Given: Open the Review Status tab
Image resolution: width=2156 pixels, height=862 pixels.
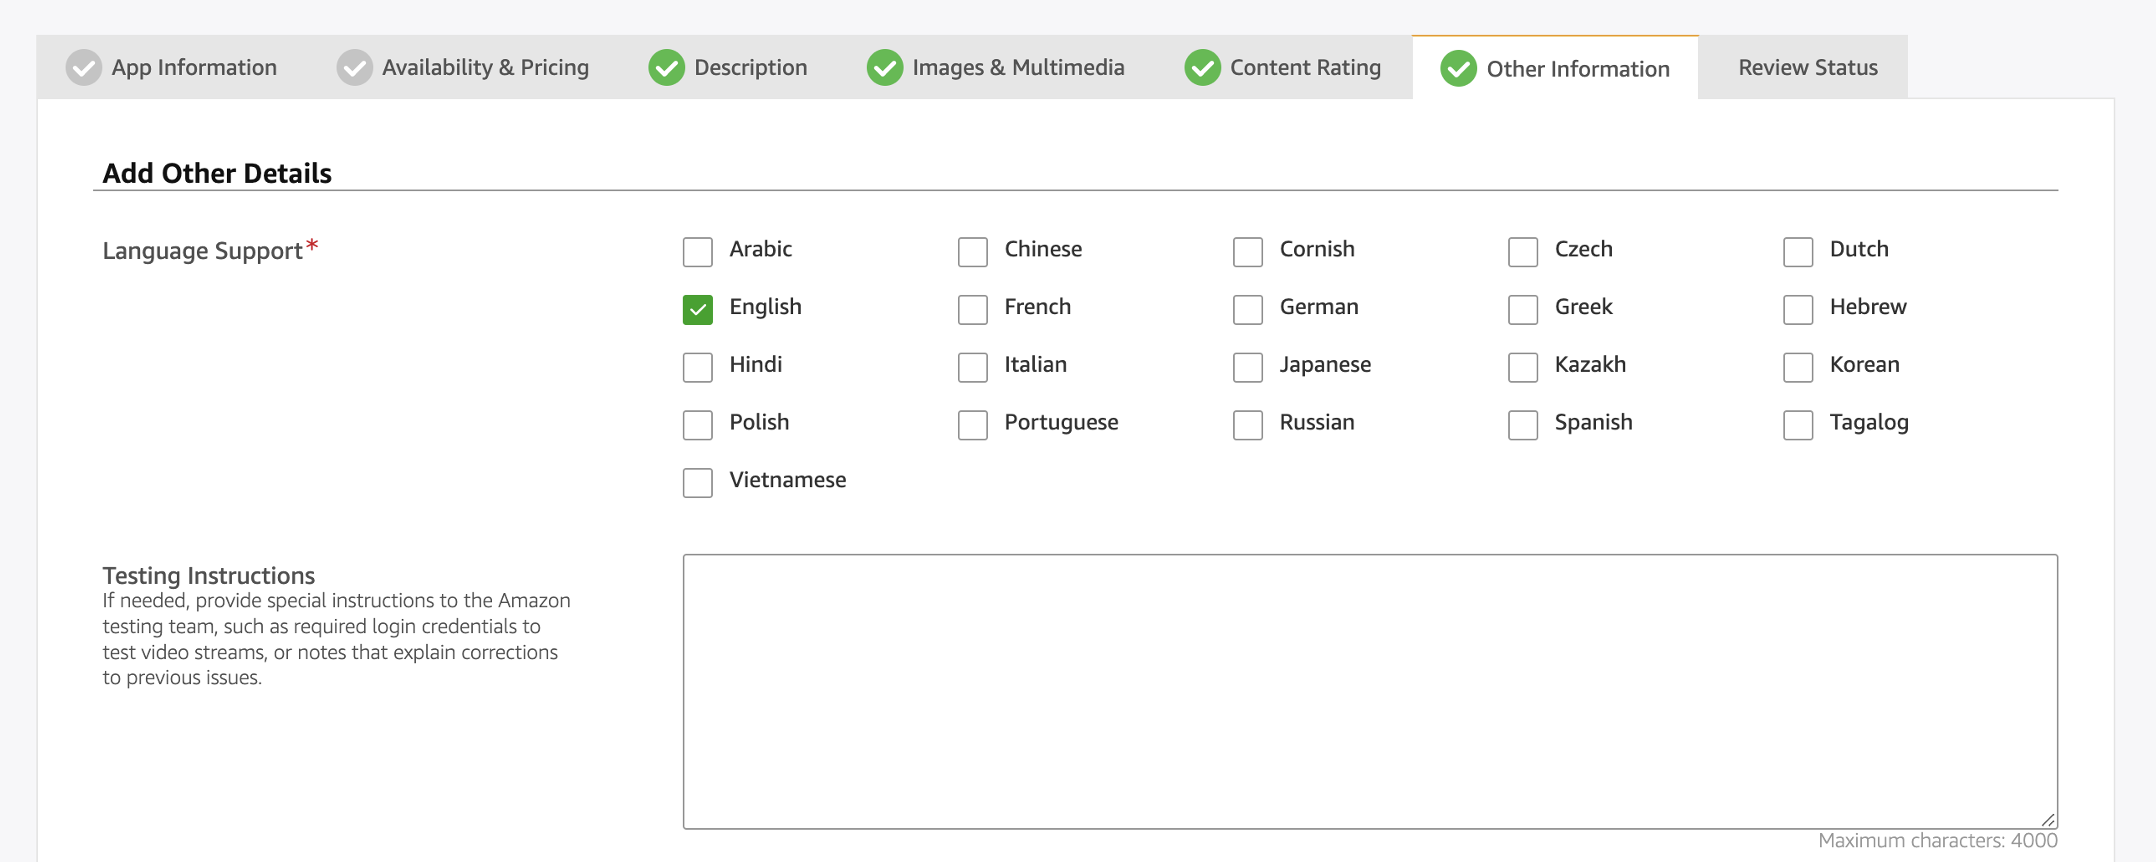Looking at the screenshot, I should tap(1807, 68).
